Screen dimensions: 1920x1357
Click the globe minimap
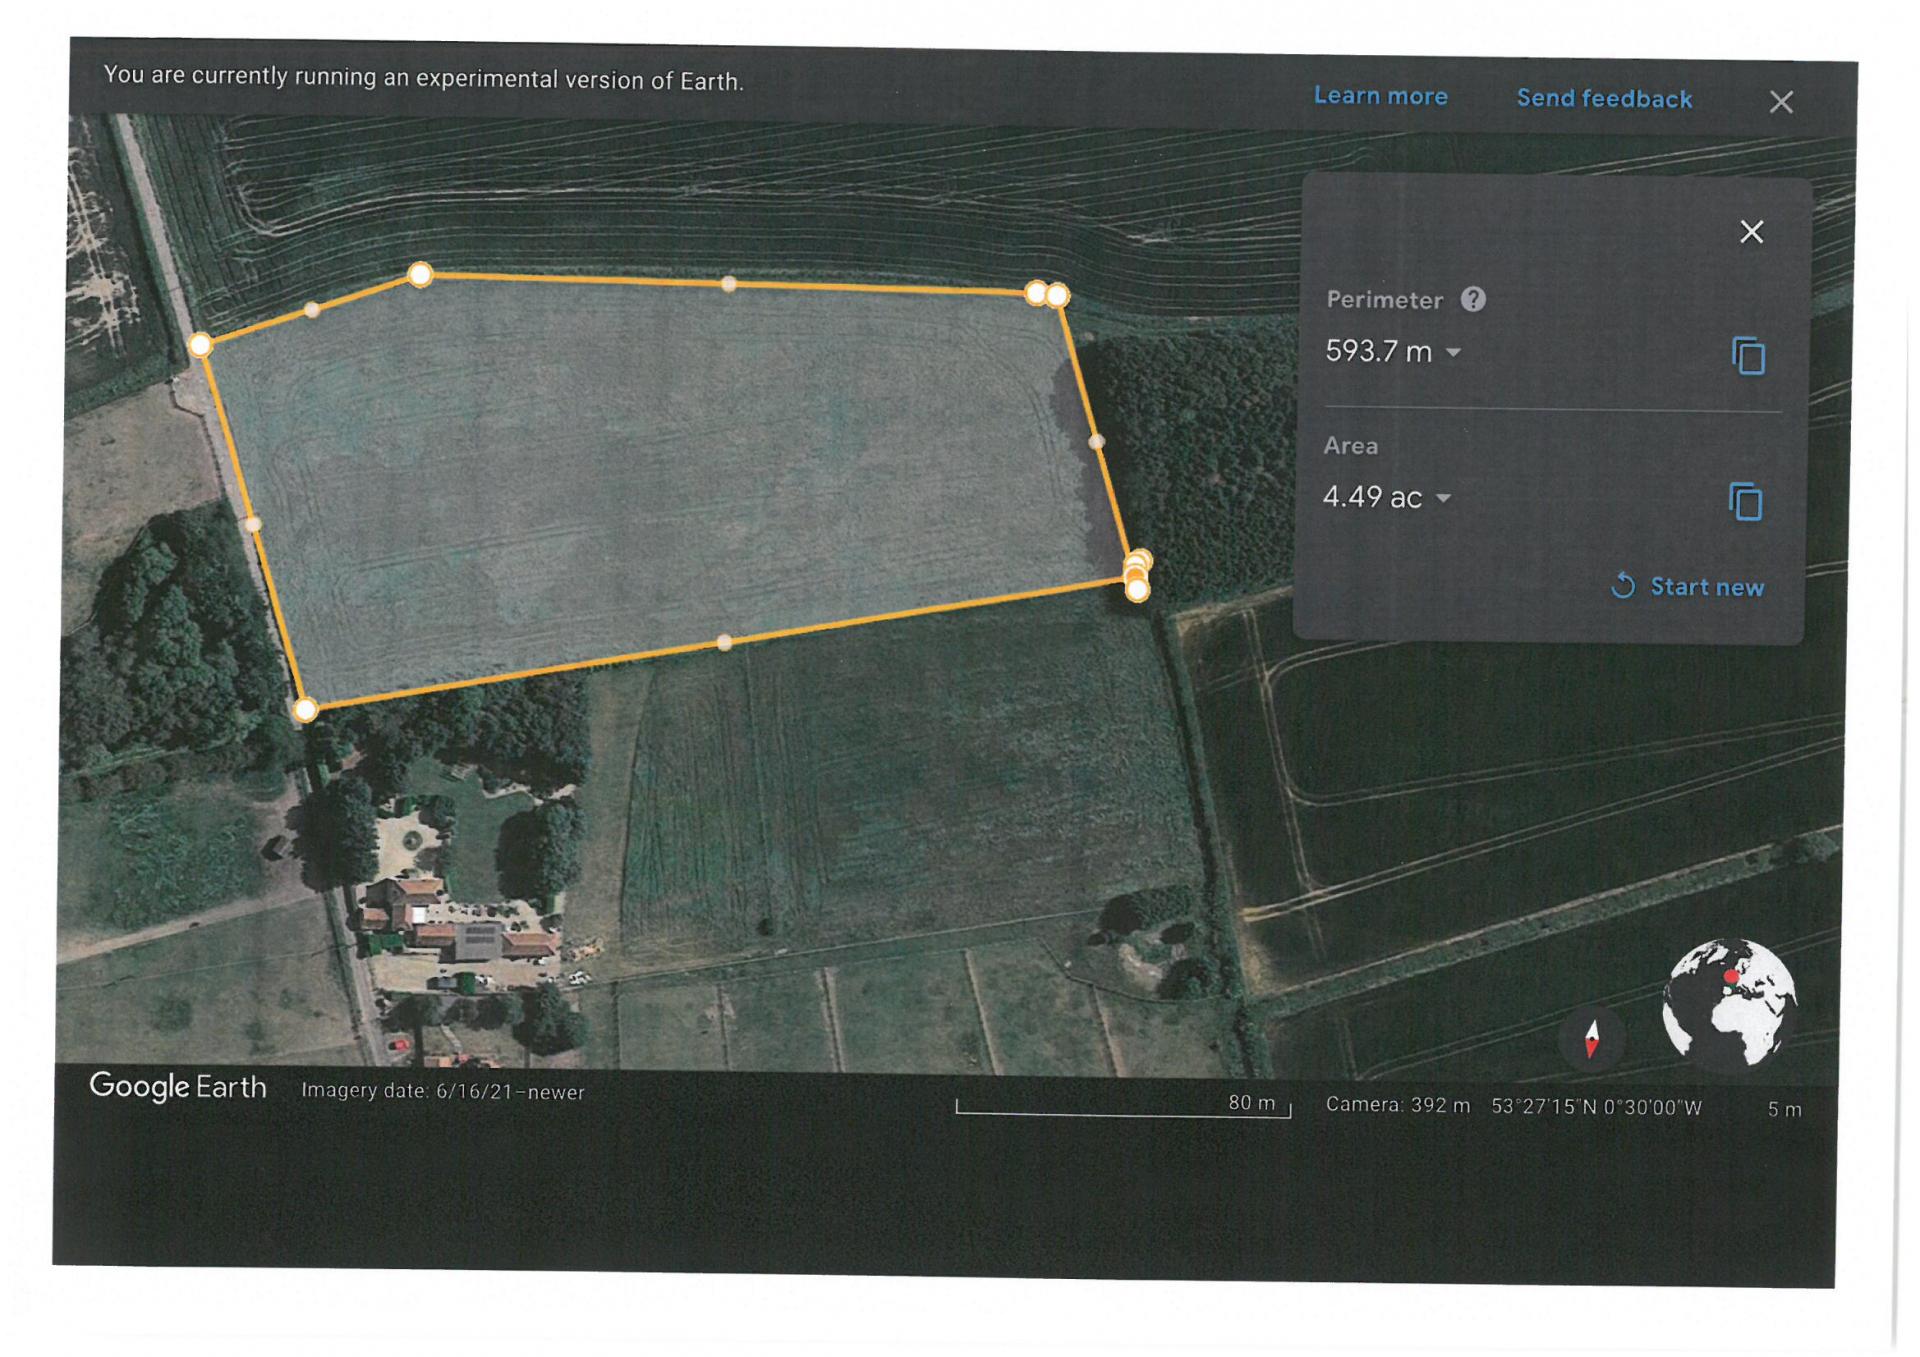pyautogui.click(x=1730, y=1003)
